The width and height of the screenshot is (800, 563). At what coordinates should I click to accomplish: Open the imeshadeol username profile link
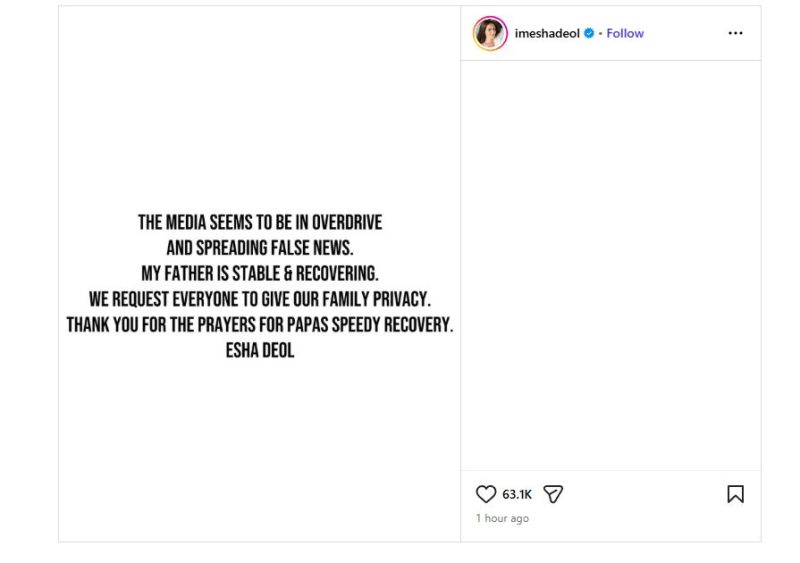(x=547, y=33)
